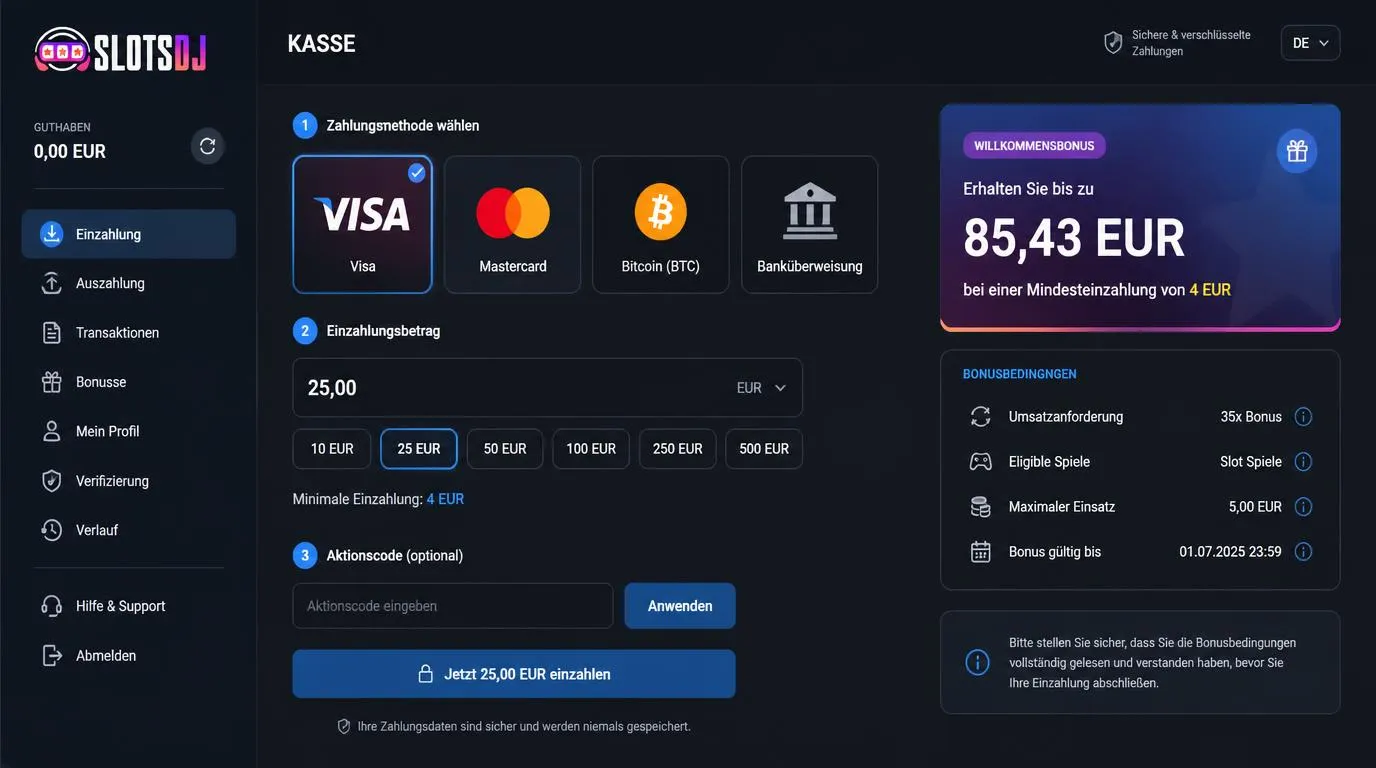Viewport: 1376px width, 768px height.
Task: Choose Bitcoin (BTC) payment method
Action: click(x=661, y=224)
